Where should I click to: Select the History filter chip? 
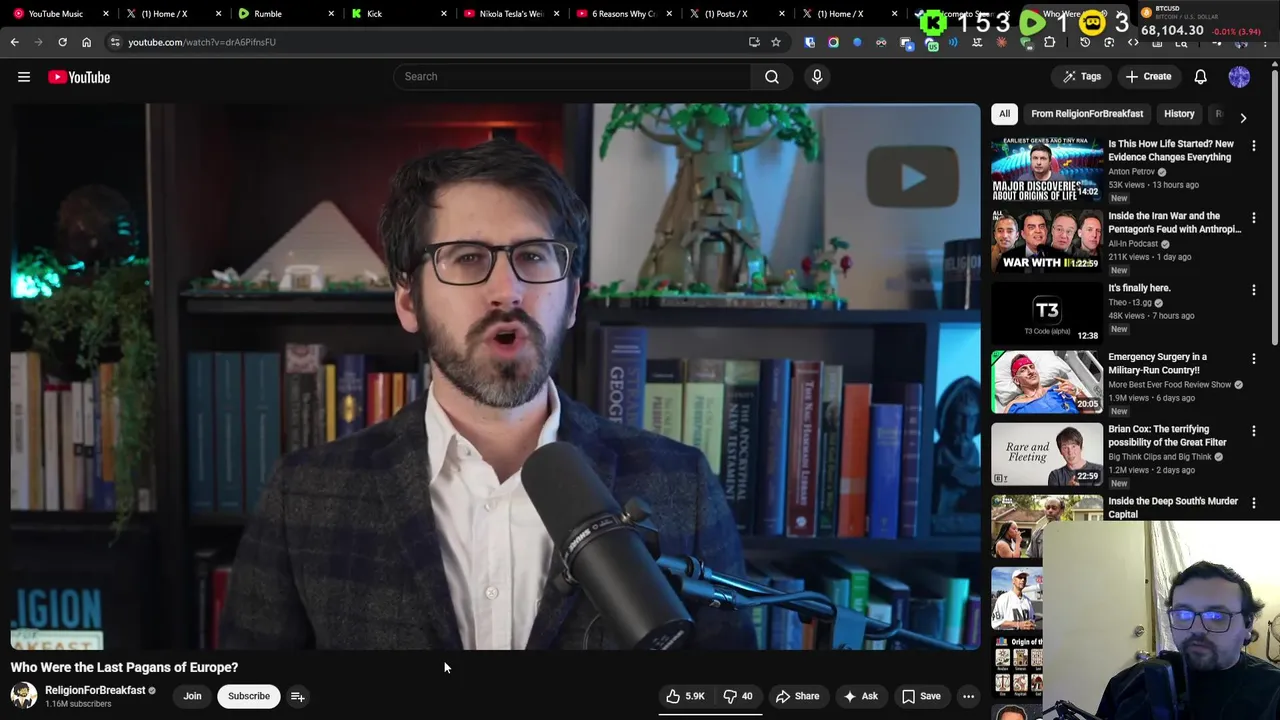point(1179,114)
